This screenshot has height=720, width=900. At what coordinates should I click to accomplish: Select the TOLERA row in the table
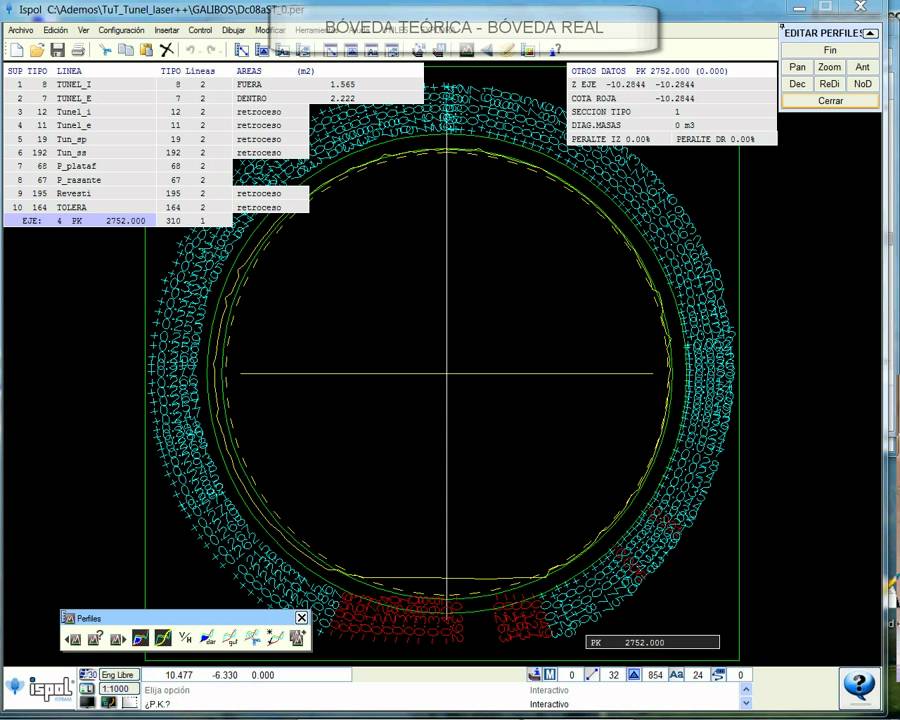(80, 207)
